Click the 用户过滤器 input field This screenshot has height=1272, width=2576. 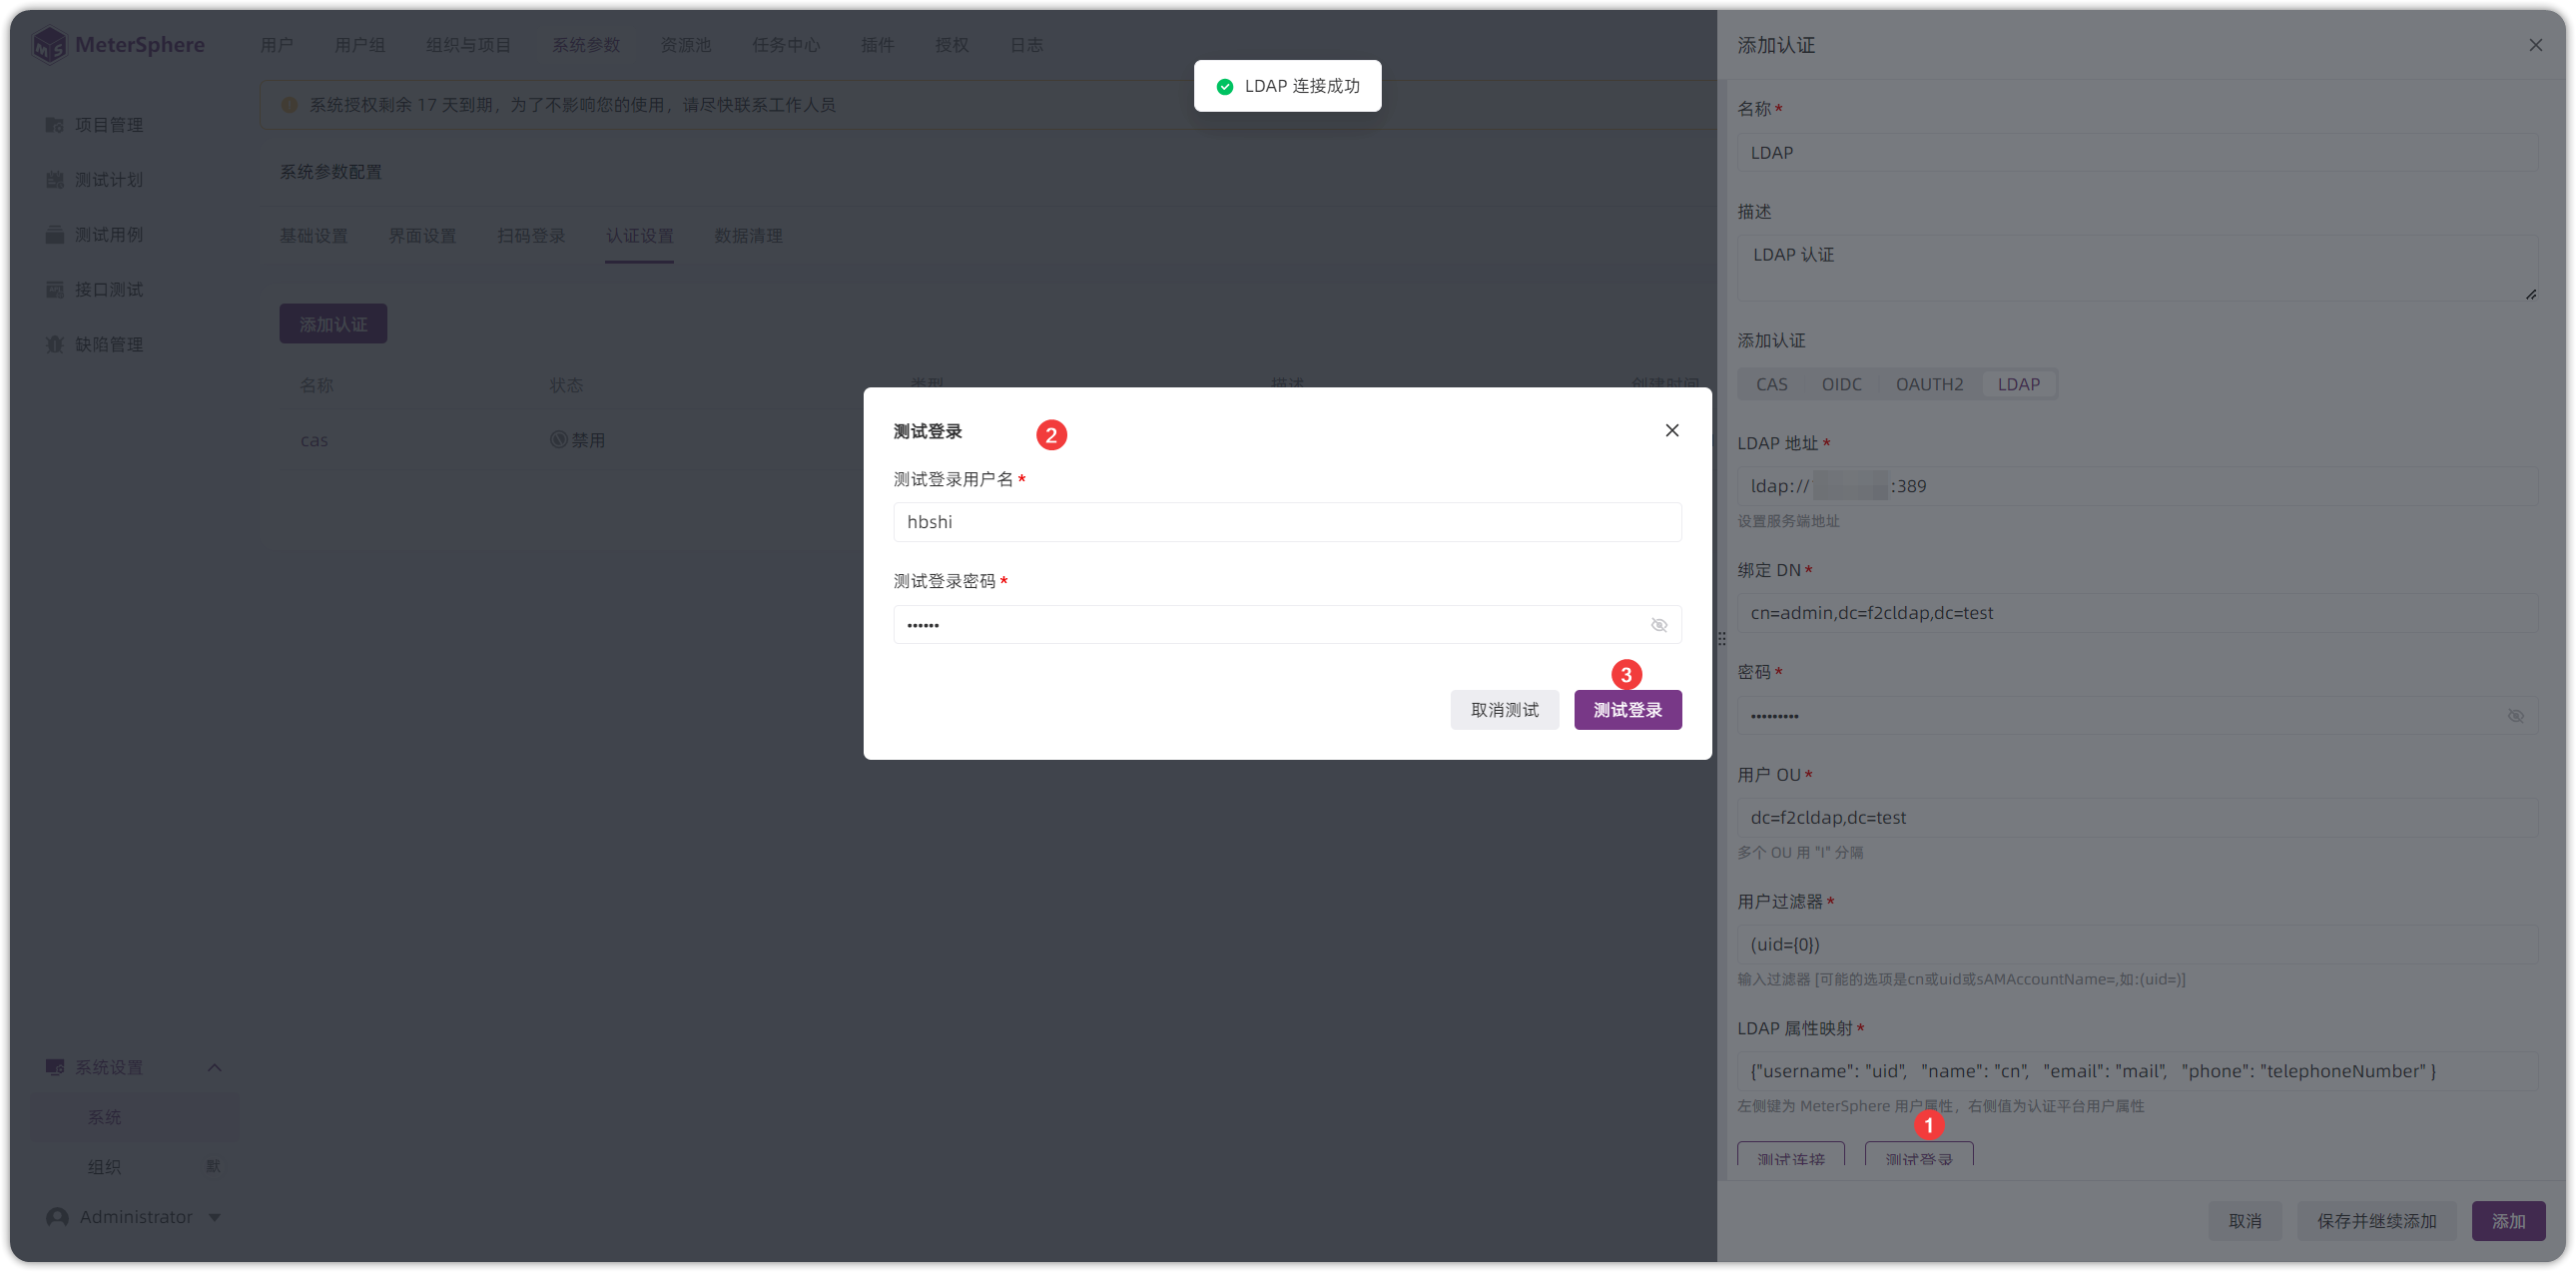(x=2136, y=945)
